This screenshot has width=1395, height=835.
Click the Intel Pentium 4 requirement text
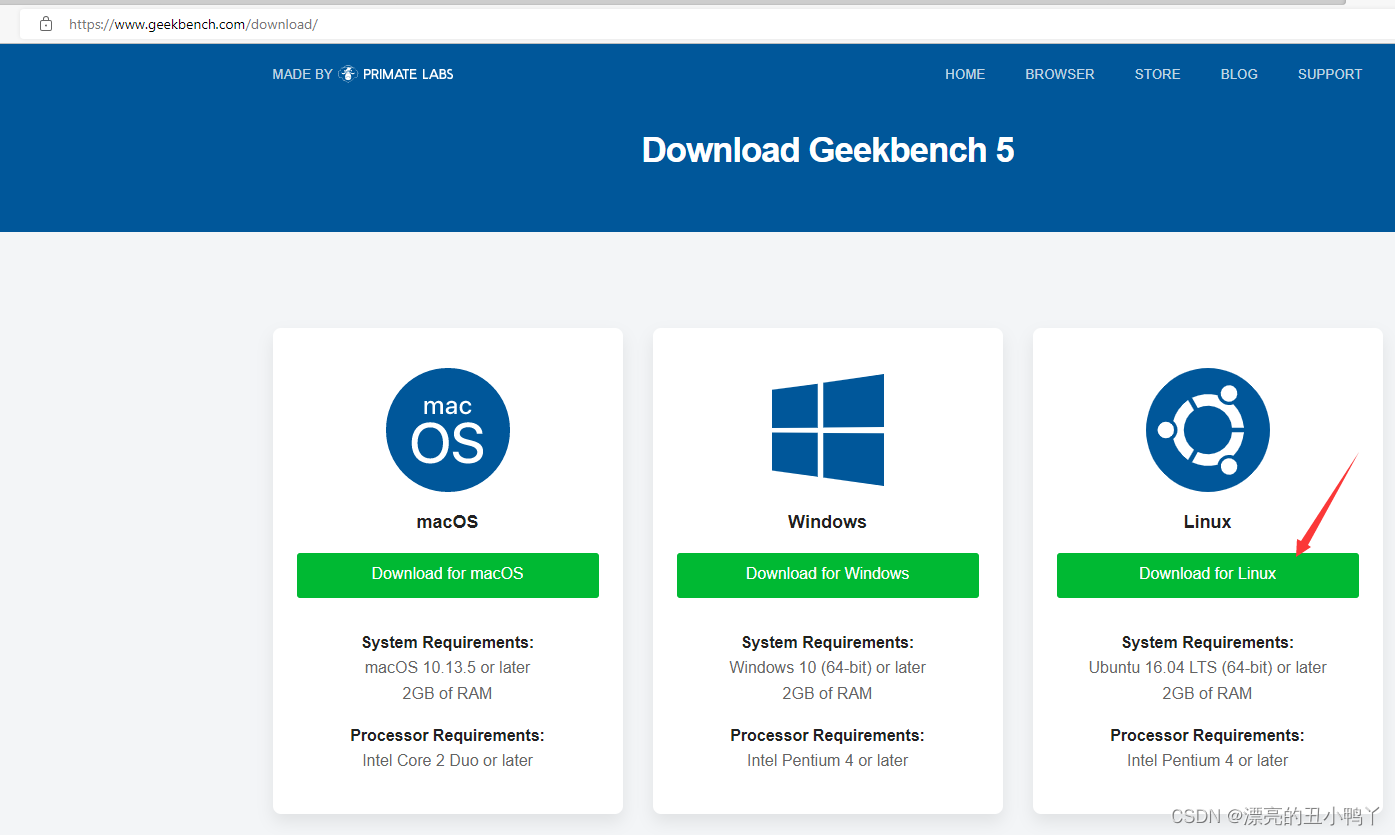click(x=1207, y=760)
